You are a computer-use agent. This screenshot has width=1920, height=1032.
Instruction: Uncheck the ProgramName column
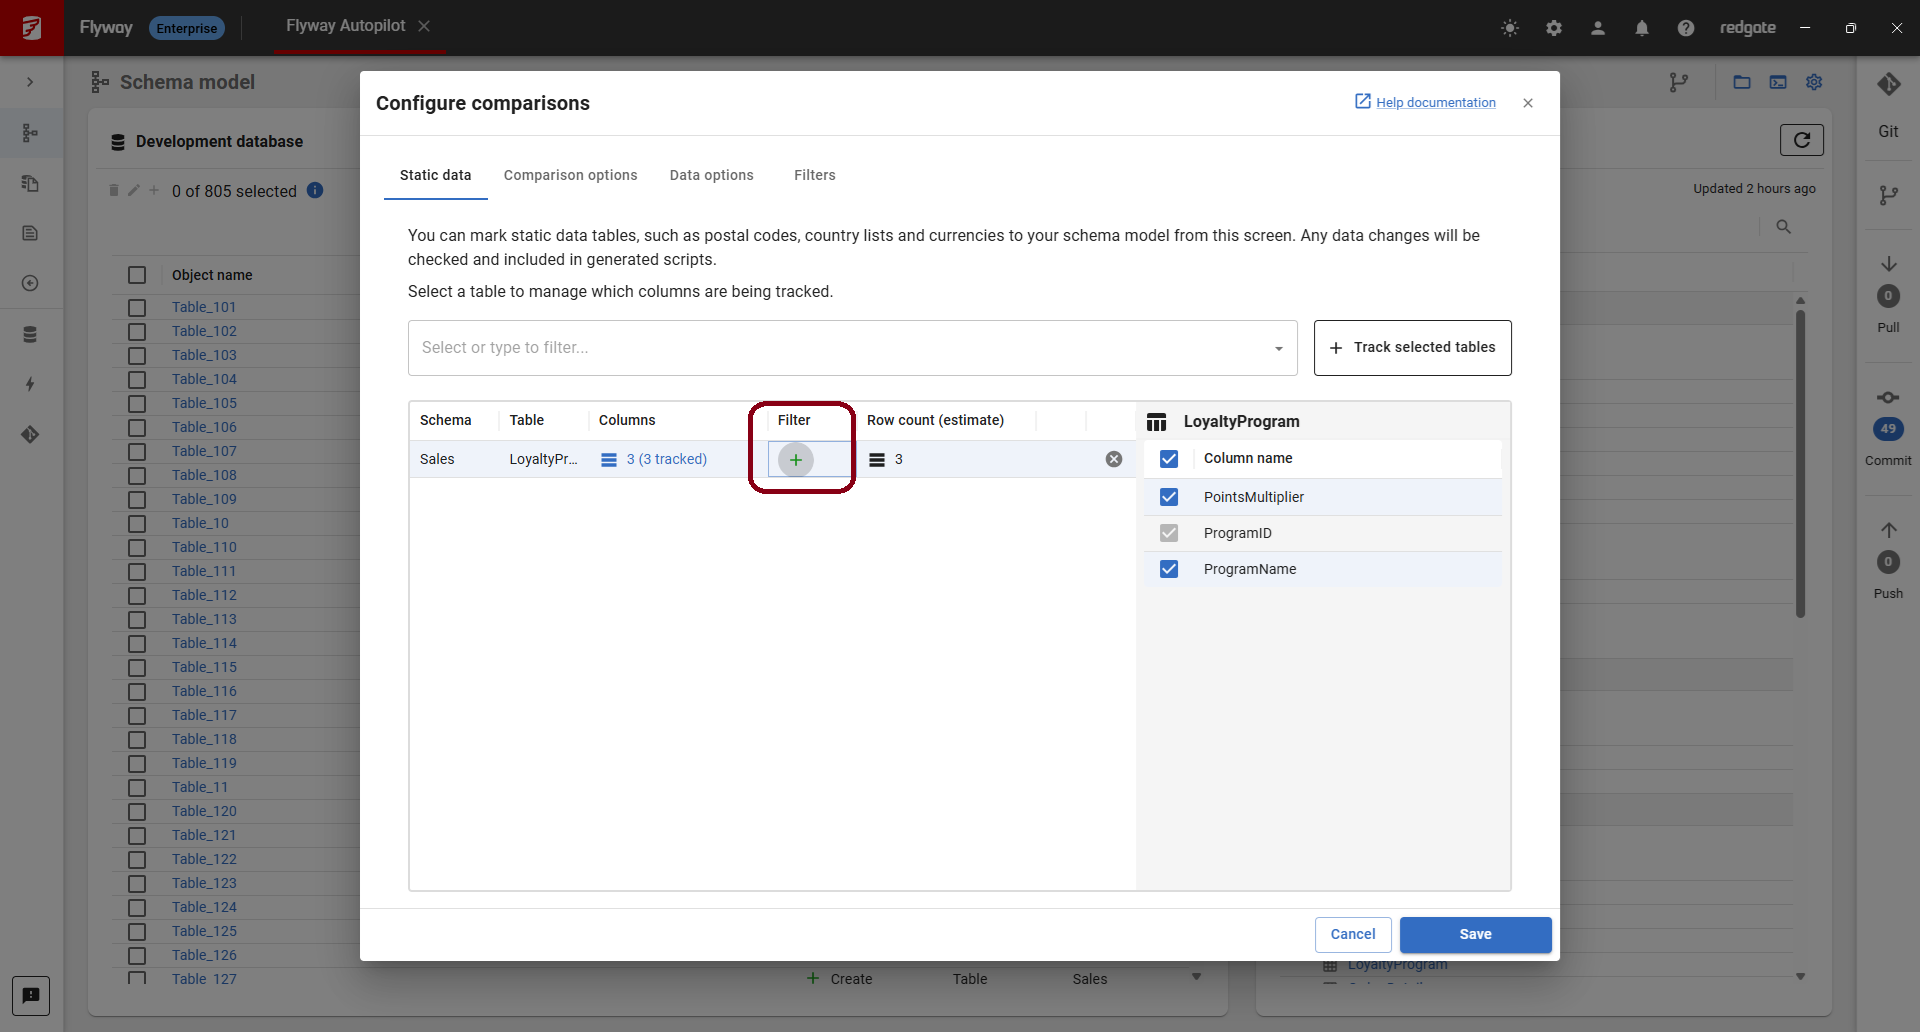point(1169,569)
